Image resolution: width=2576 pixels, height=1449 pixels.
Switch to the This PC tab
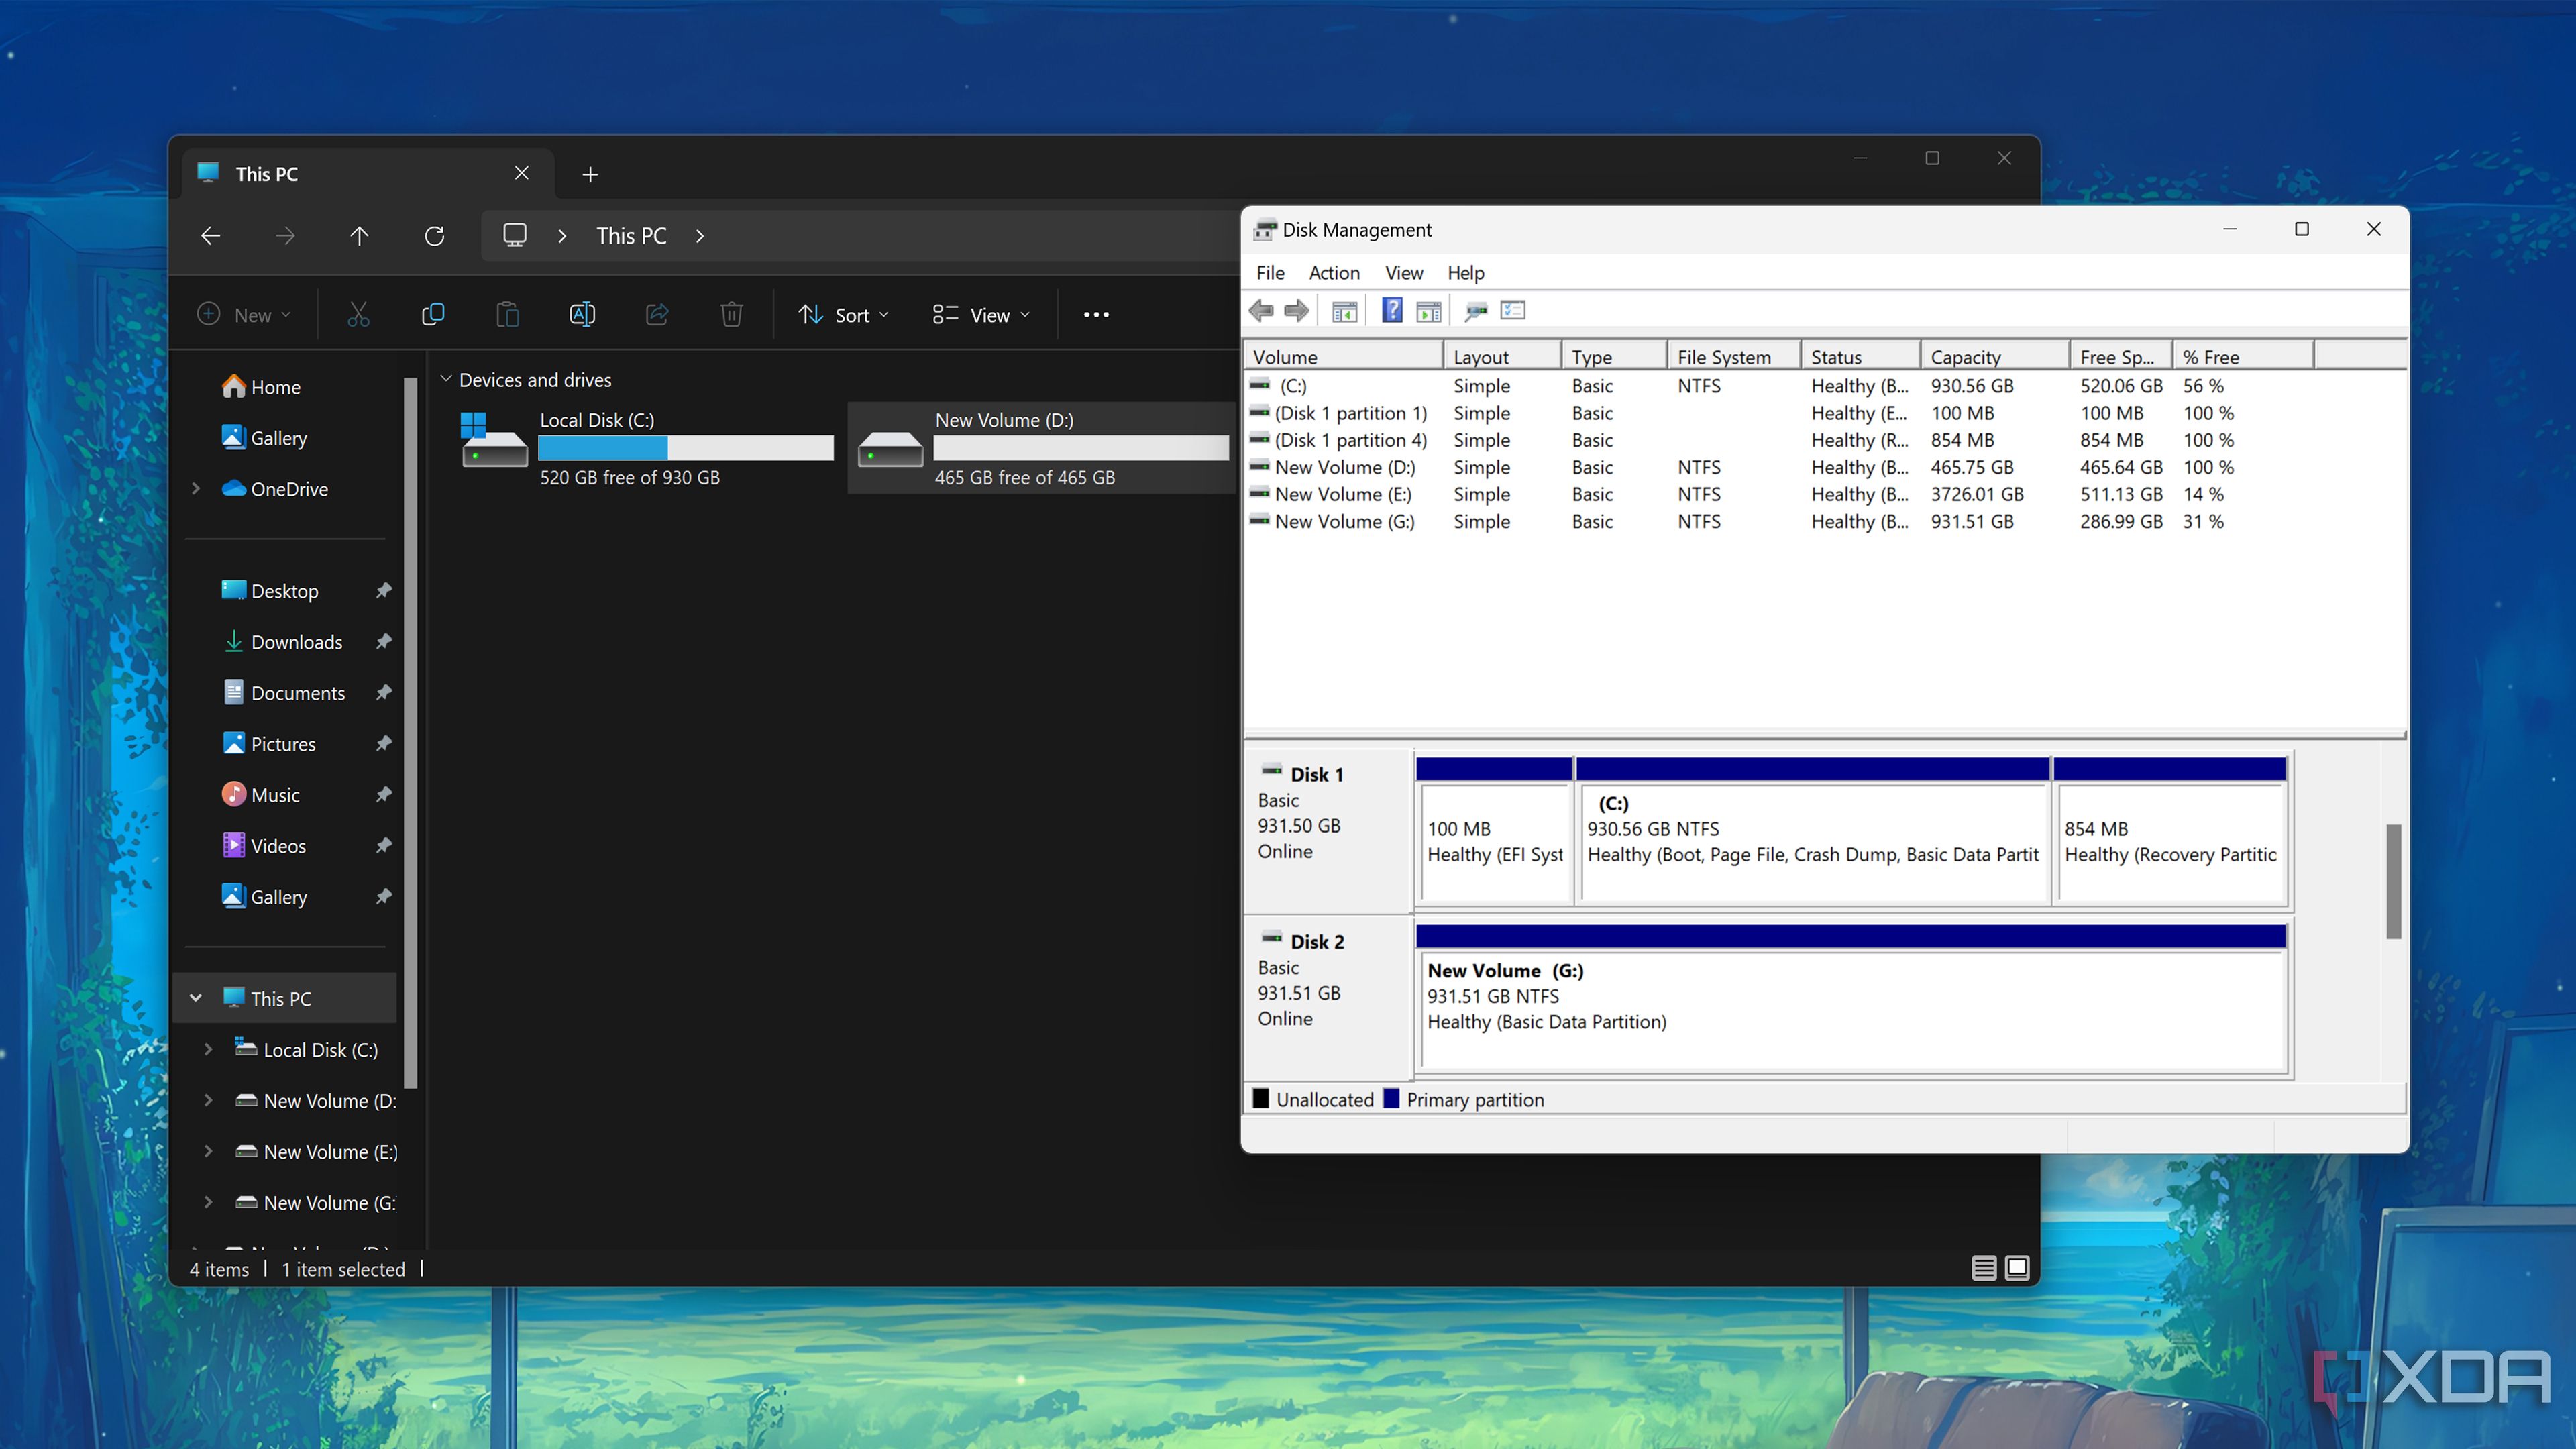pos(266,173)
